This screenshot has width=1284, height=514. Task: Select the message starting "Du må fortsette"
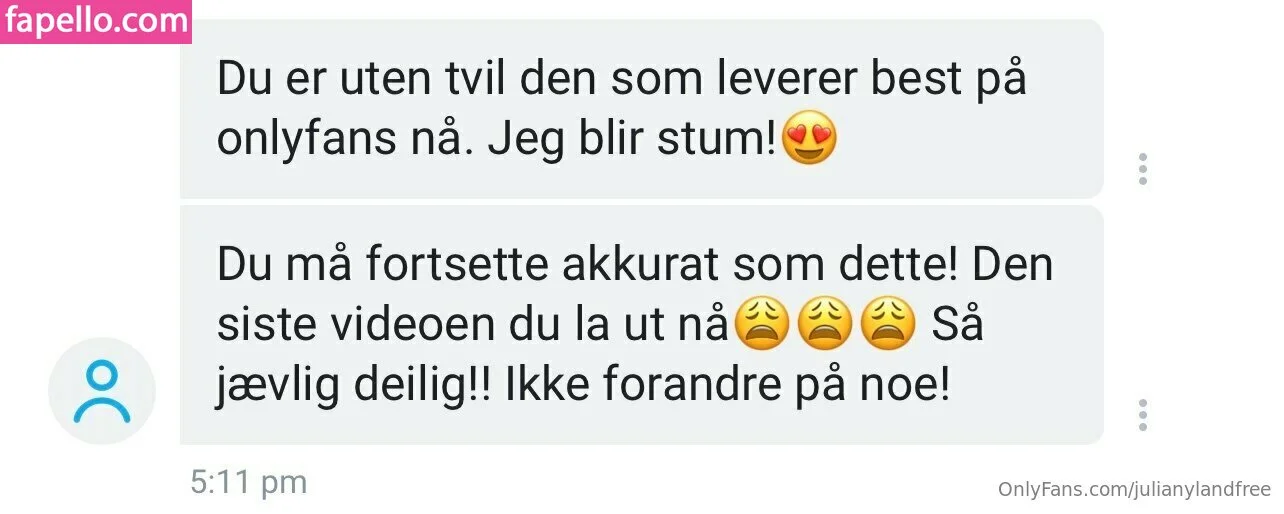(x=641, y=325)
